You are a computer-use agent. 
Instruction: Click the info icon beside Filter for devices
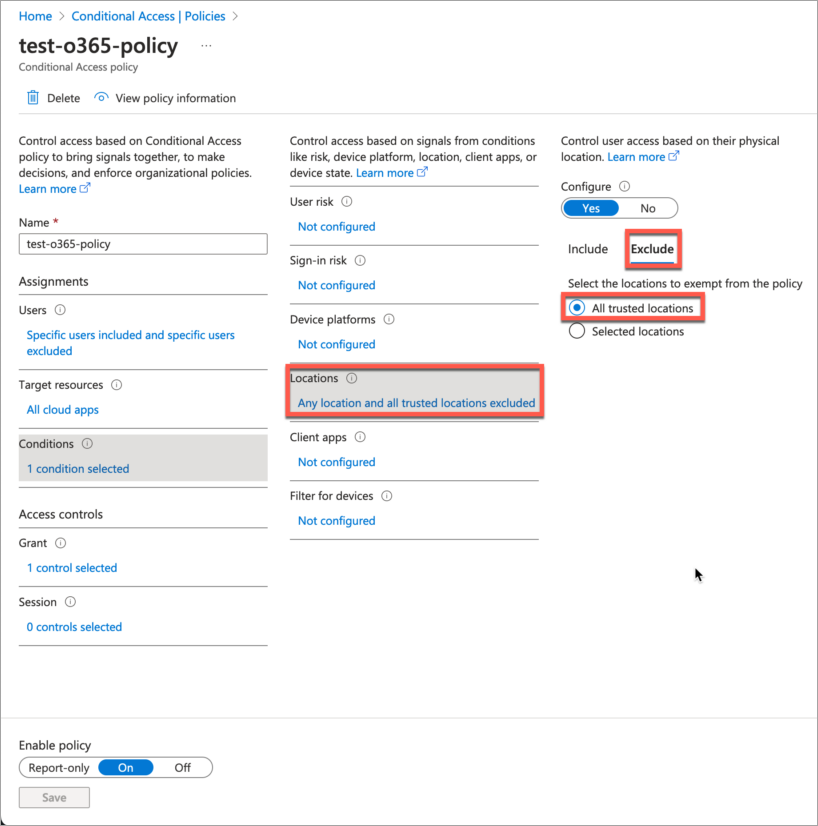[x=387, y=496]
